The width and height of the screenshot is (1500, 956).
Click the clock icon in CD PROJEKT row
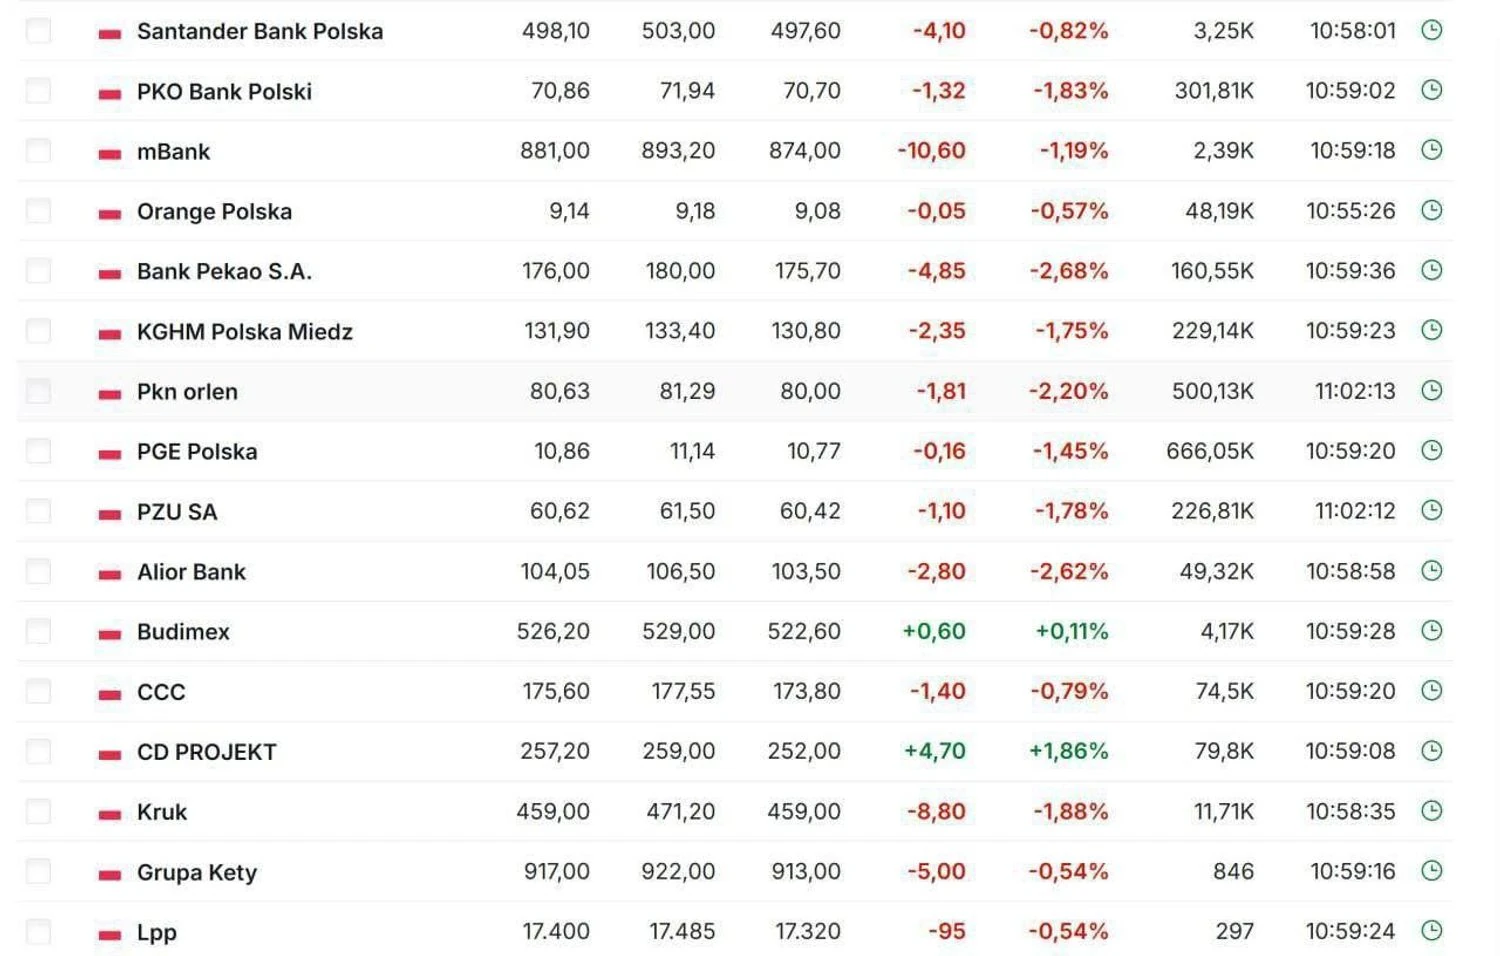1431,750
